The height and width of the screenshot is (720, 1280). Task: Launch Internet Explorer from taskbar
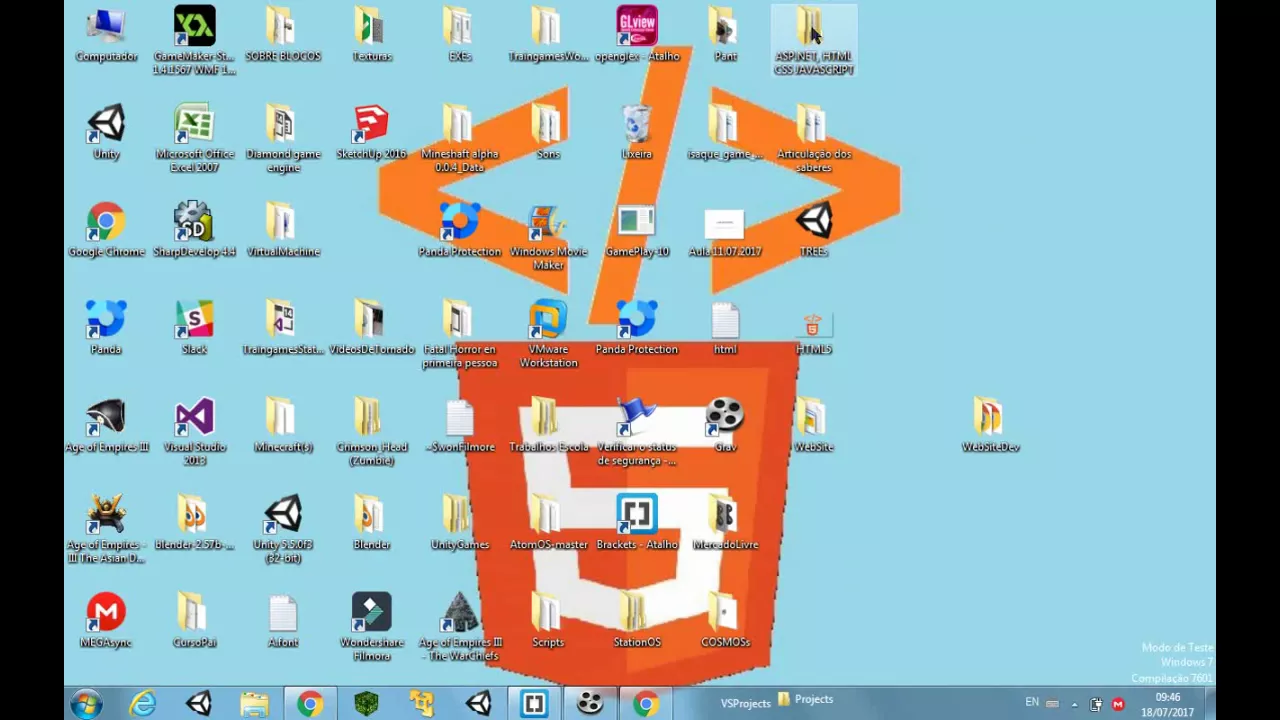[x=143, y=704]
